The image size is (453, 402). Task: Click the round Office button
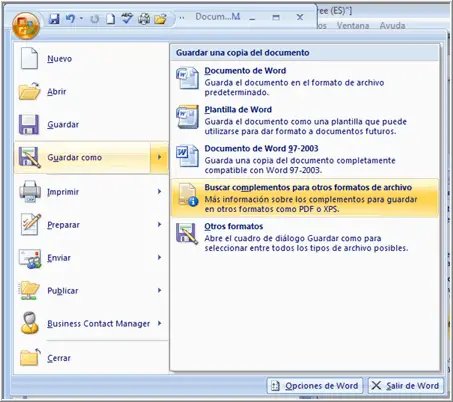[x=26, y=25]
